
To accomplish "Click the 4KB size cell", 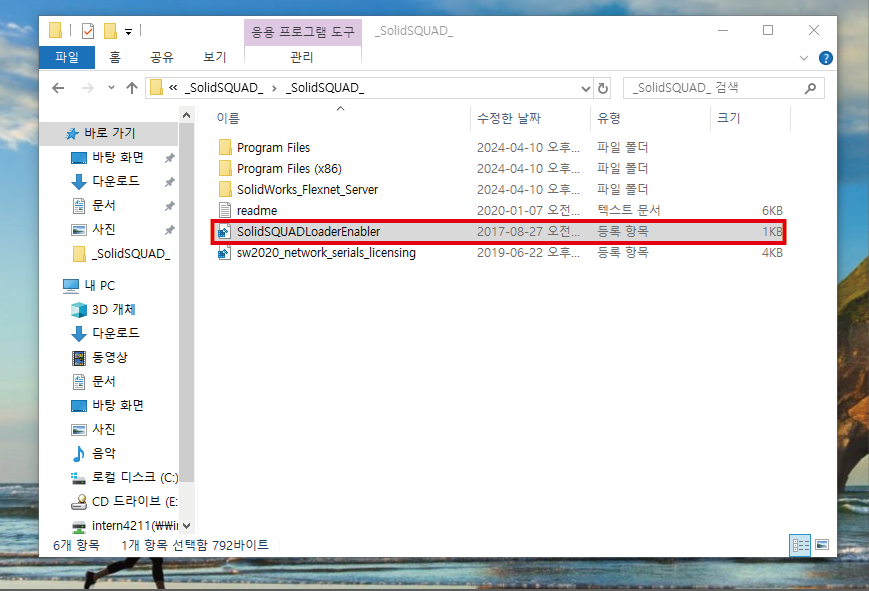I will [772, 253].
